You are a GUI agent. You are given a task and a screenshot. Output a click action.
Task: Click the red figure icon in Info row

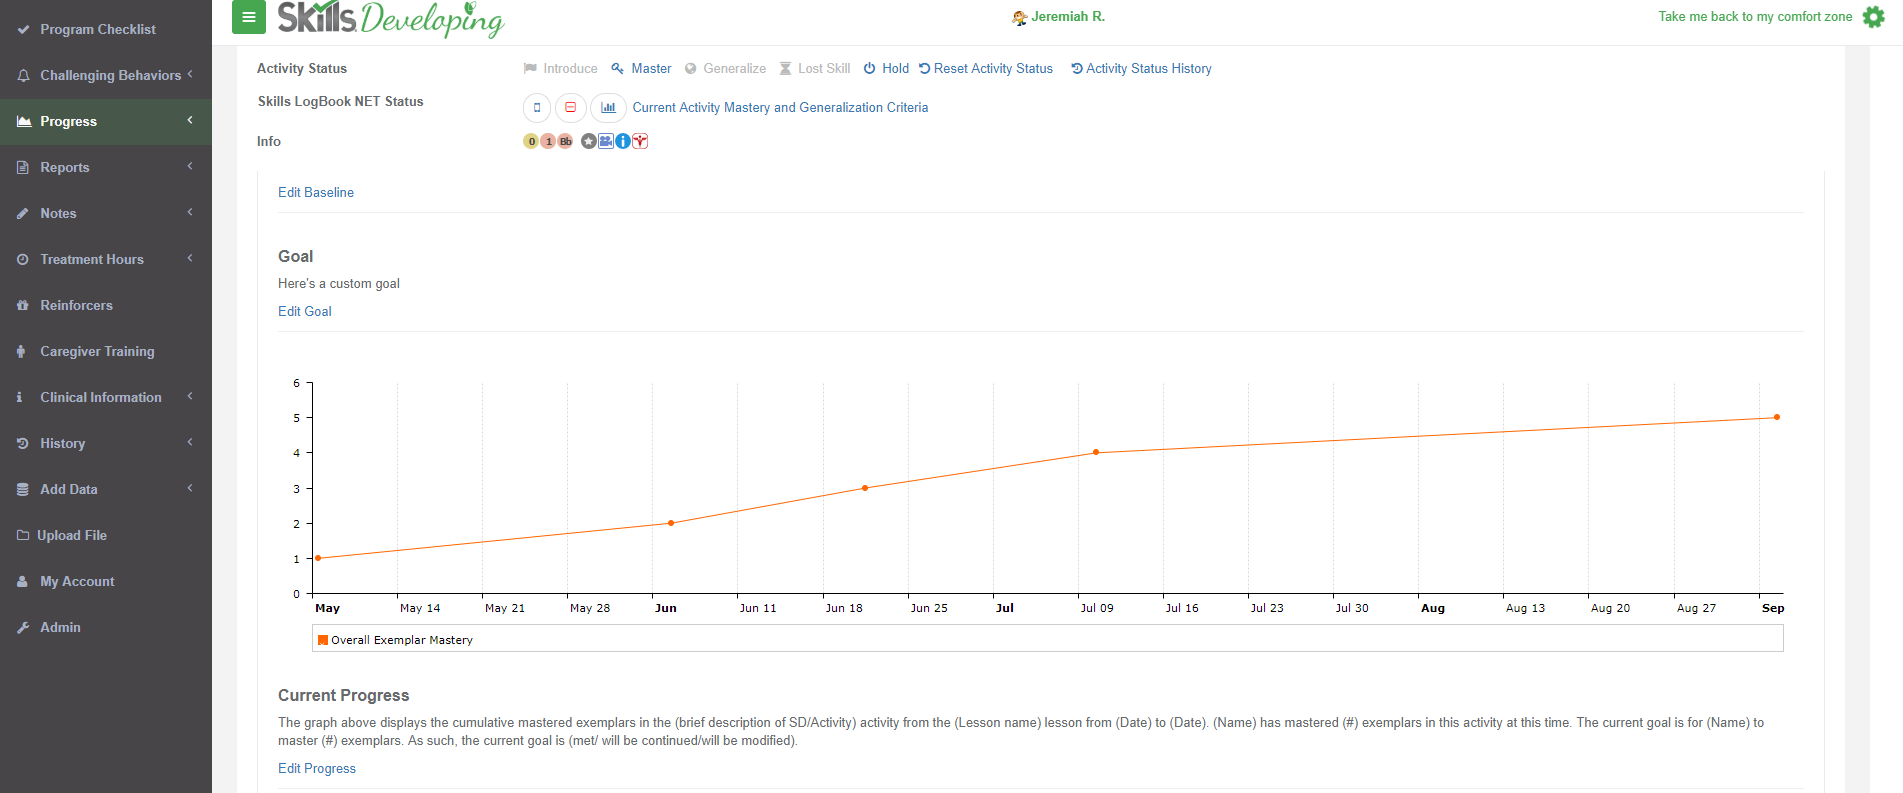(x=640, y=142)
